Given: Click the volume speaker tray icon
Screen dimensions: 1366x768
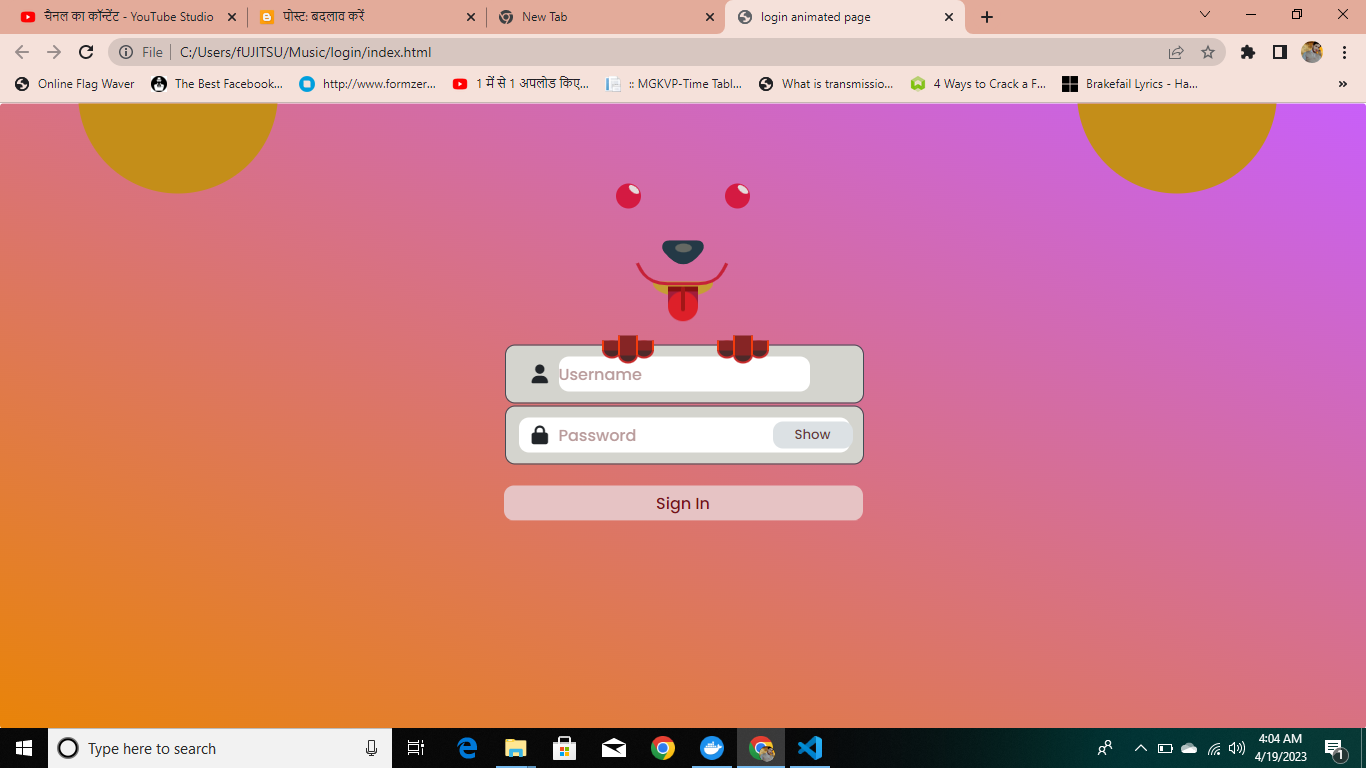Looking at the screenshot, I should (x=1237, y=748).
